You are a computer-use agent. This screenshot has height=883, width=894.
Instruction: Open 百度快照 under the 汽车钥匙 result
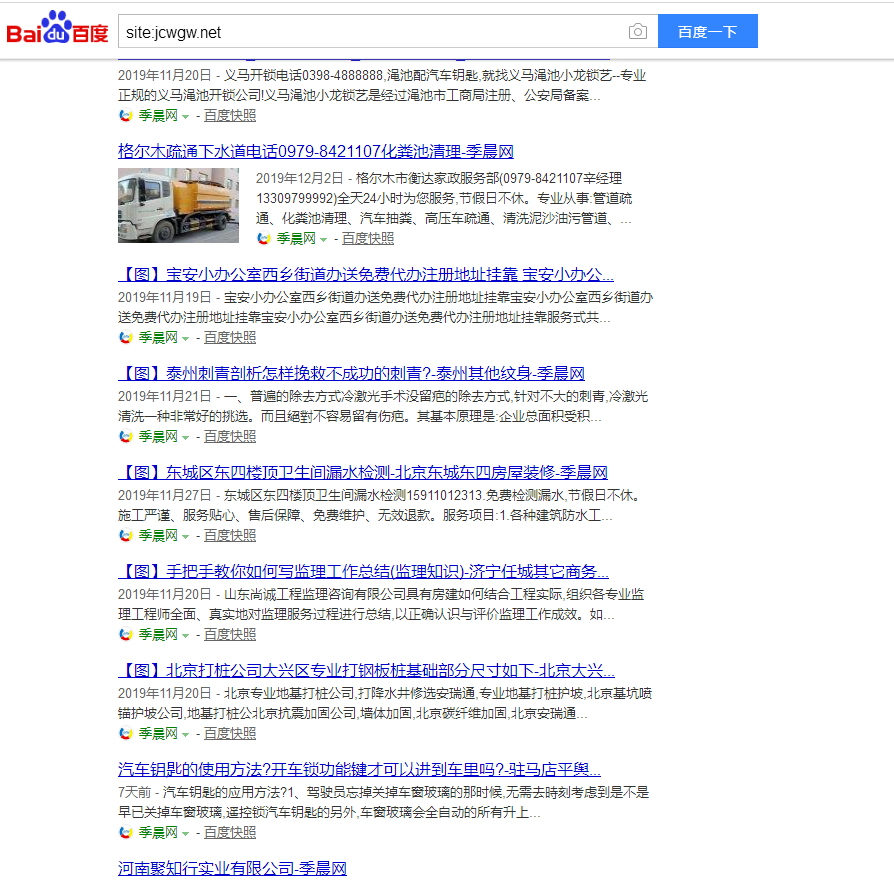click(228, 831)
